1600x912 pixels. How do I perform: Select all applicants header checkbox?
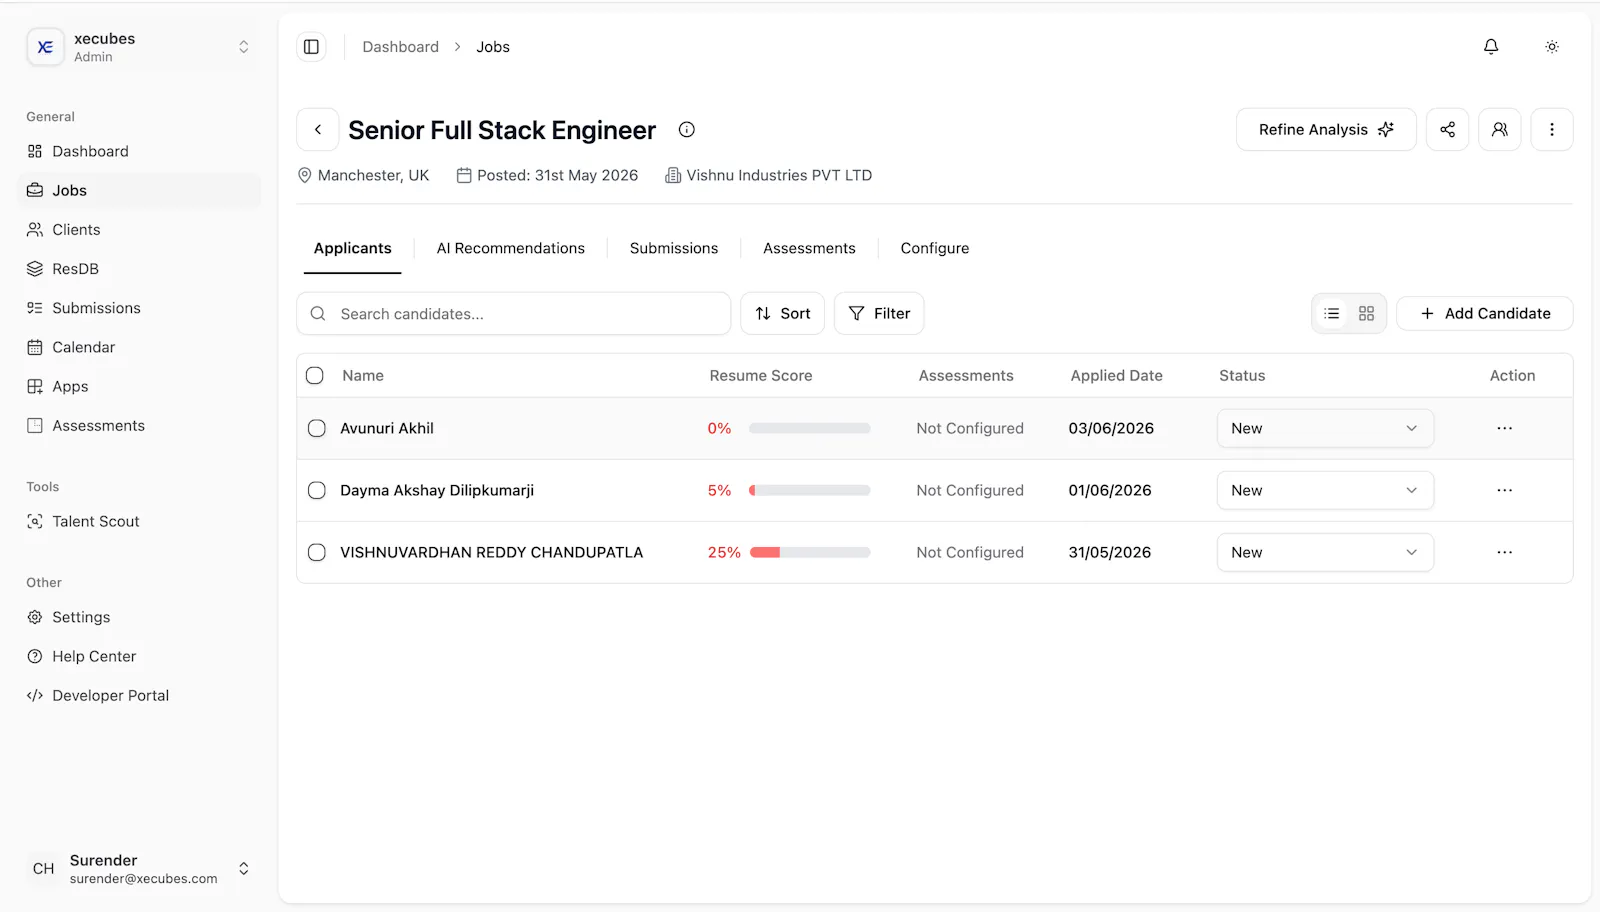315,376
